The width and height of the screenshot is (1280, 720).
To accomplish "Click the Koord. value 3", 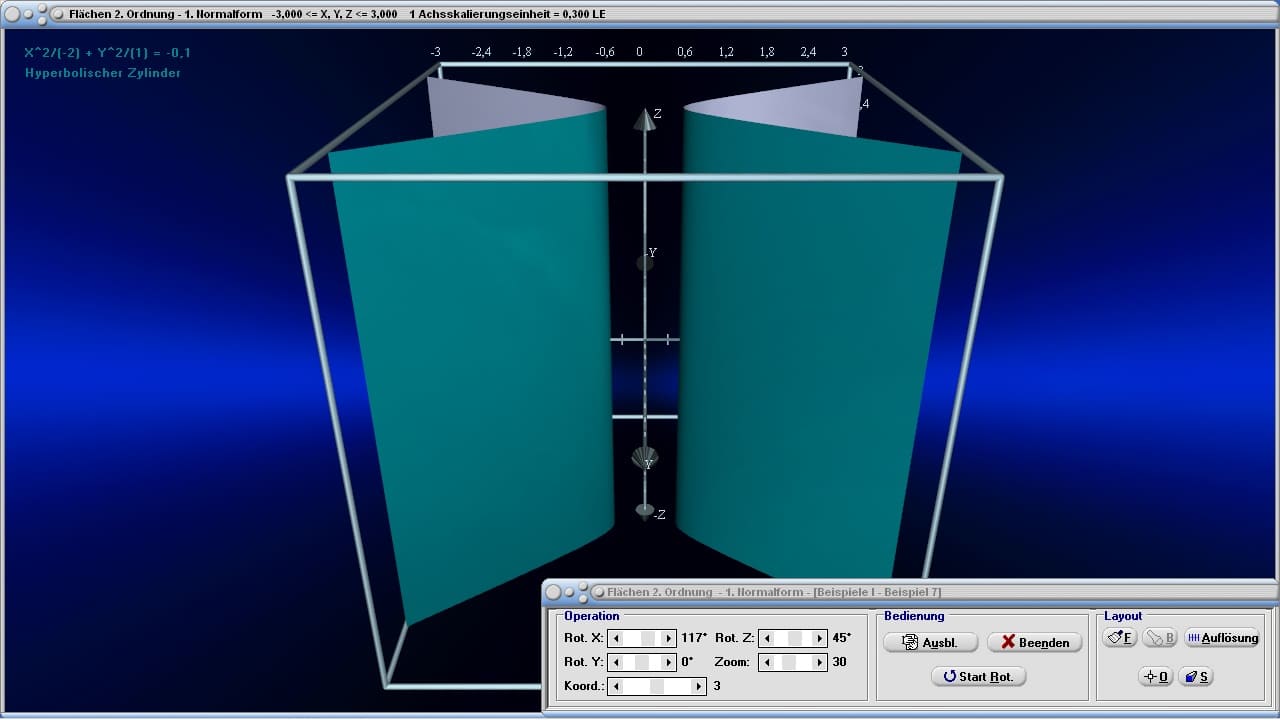I will pos(717,686).
